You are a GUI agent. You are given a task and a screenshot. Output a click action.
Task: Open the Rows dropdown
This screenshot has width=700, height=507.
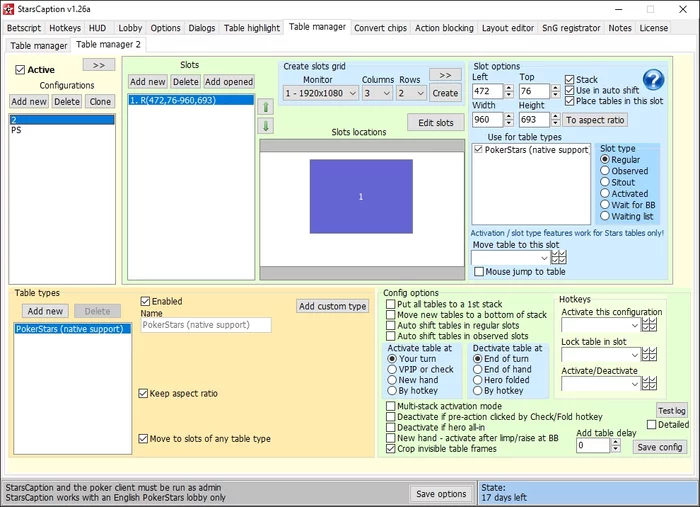(x=411, y=93)
